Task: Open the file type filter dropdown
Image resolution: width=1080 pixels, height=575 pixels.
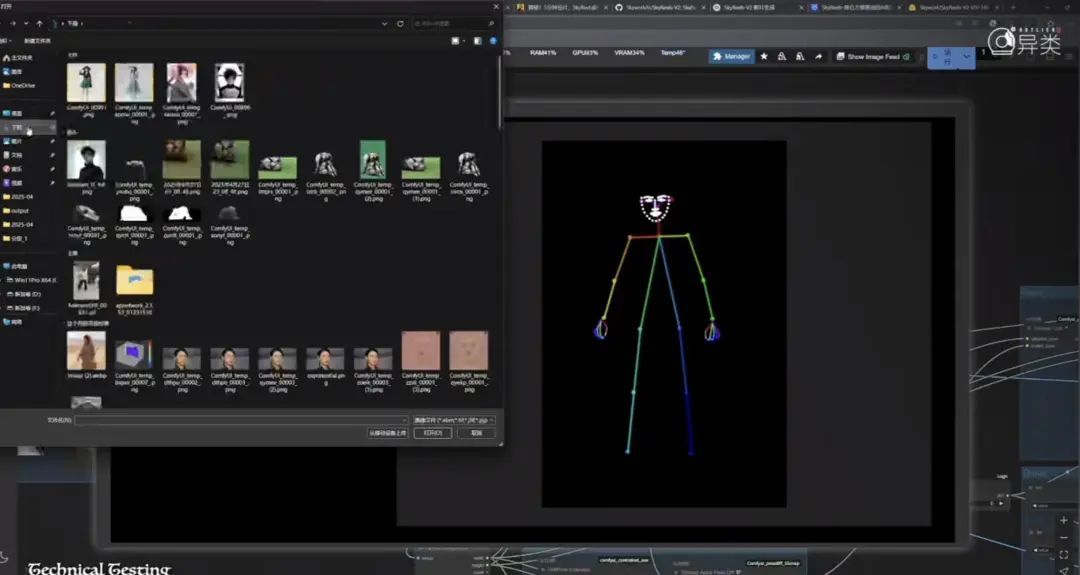Action: [x=454, y=420]
